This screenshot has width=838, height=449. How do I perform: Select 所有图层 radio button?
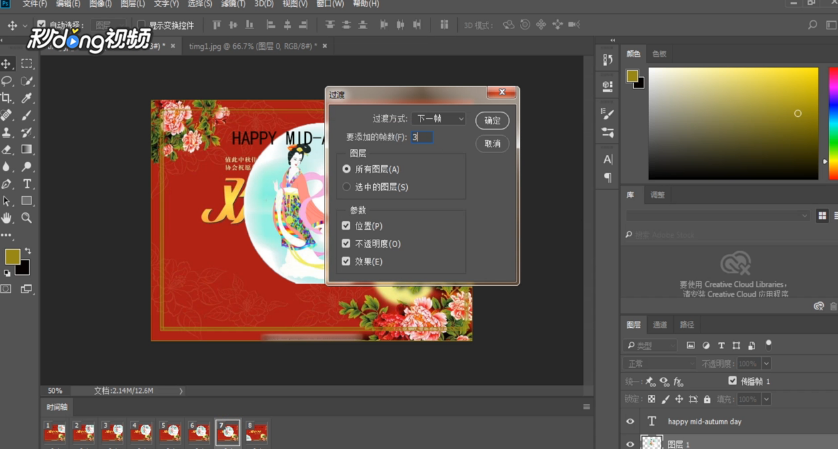coord(346,169)
